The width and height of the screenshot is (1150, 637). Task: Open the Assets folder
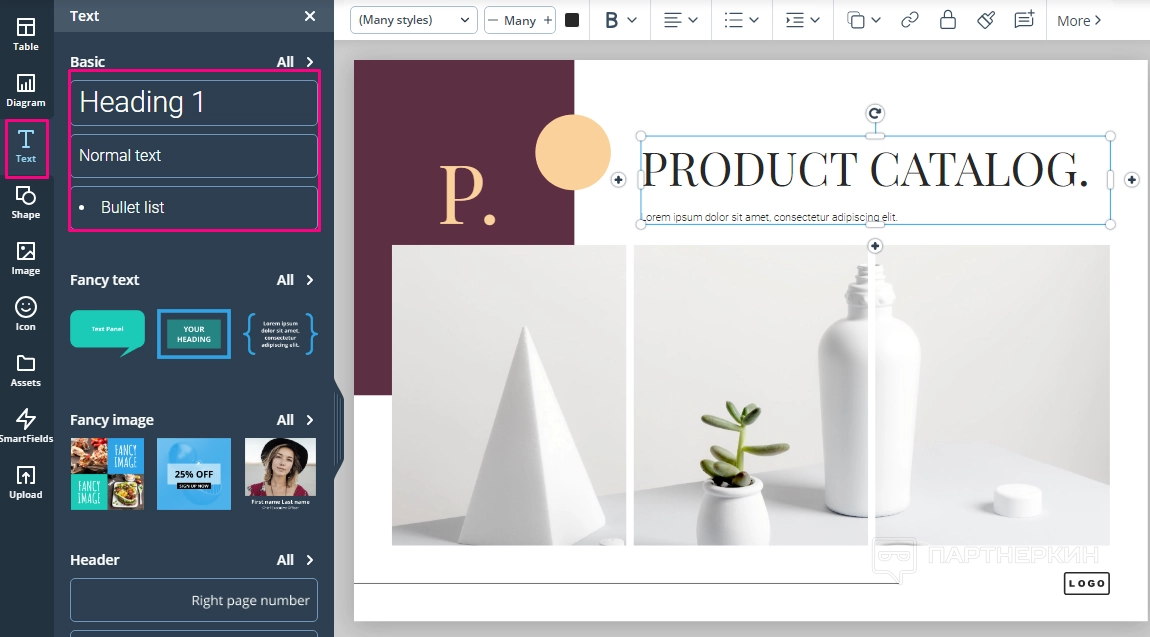pyautogui.click(x=26, y=369)
